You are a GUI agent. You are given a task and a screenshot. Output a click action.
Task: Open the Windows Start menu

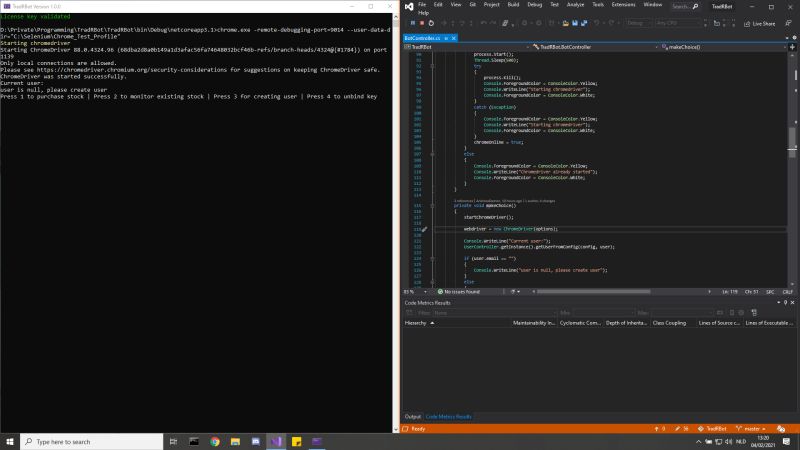[x=10, y=442]
